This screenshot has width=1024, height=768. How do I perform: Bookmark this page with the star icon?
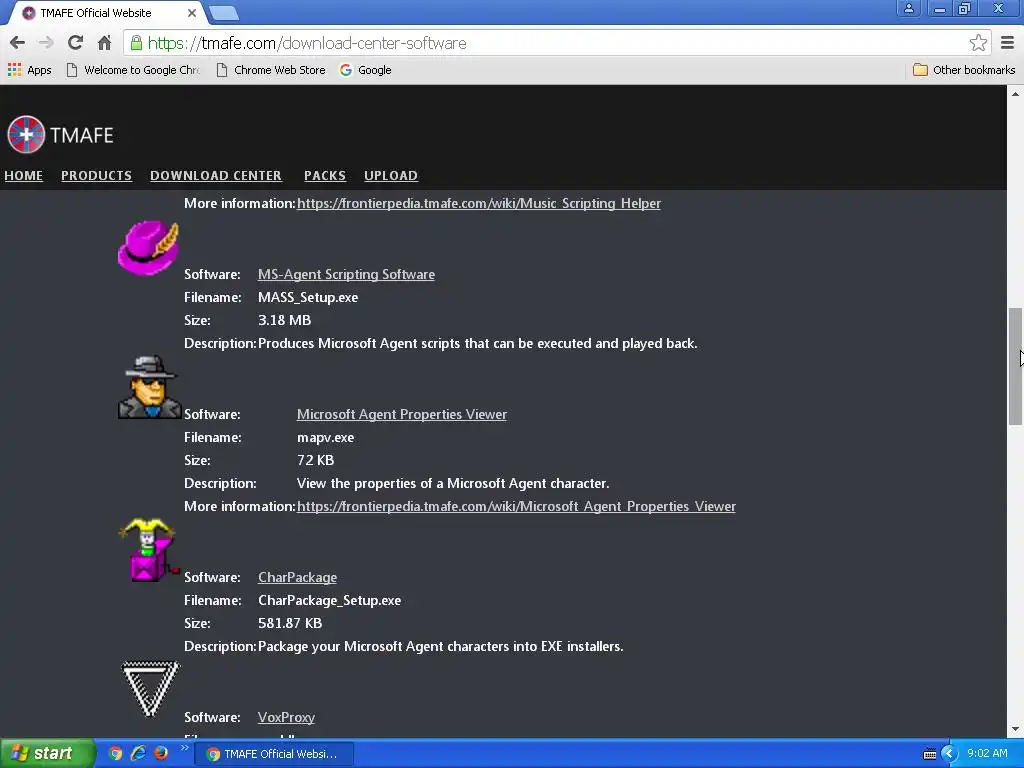point(978,43)
